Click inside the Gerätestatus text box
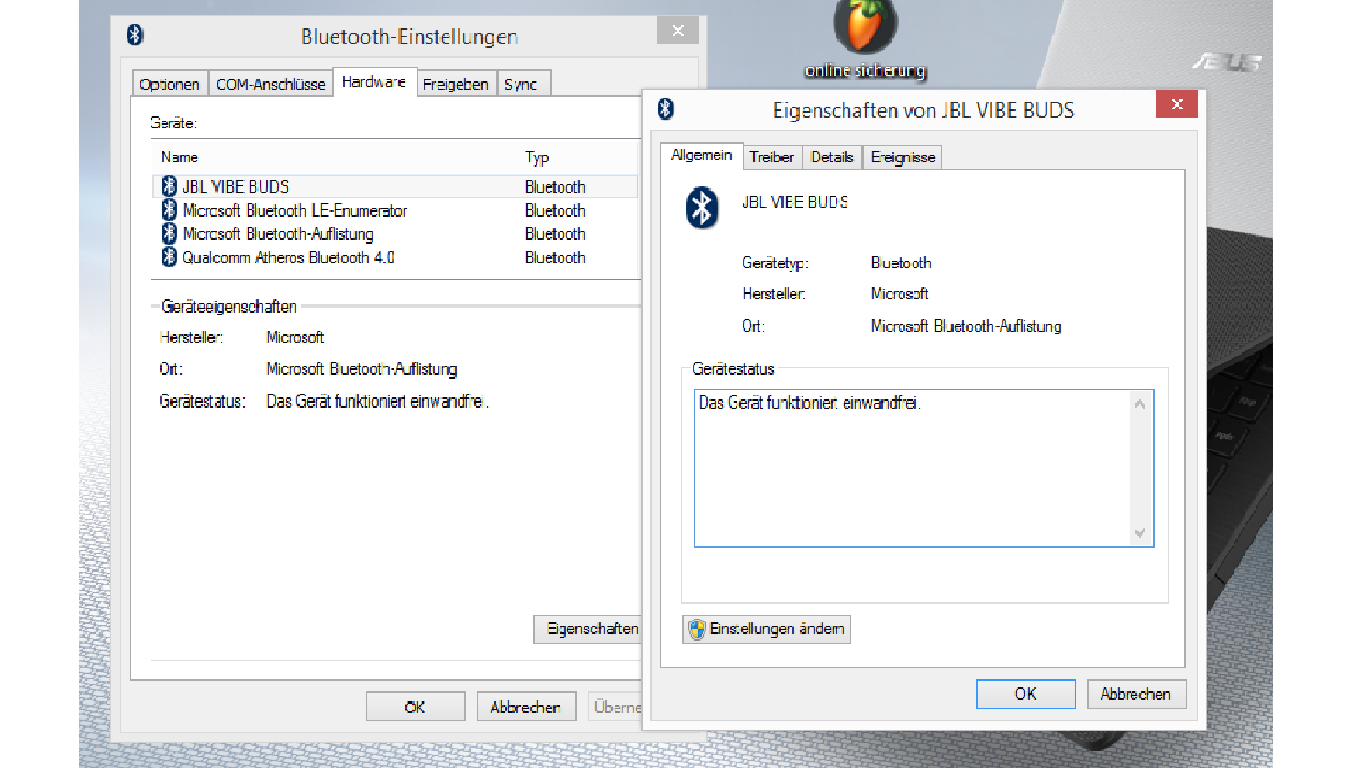Screen dimensions: 1366x768 (x=924, y=468)
